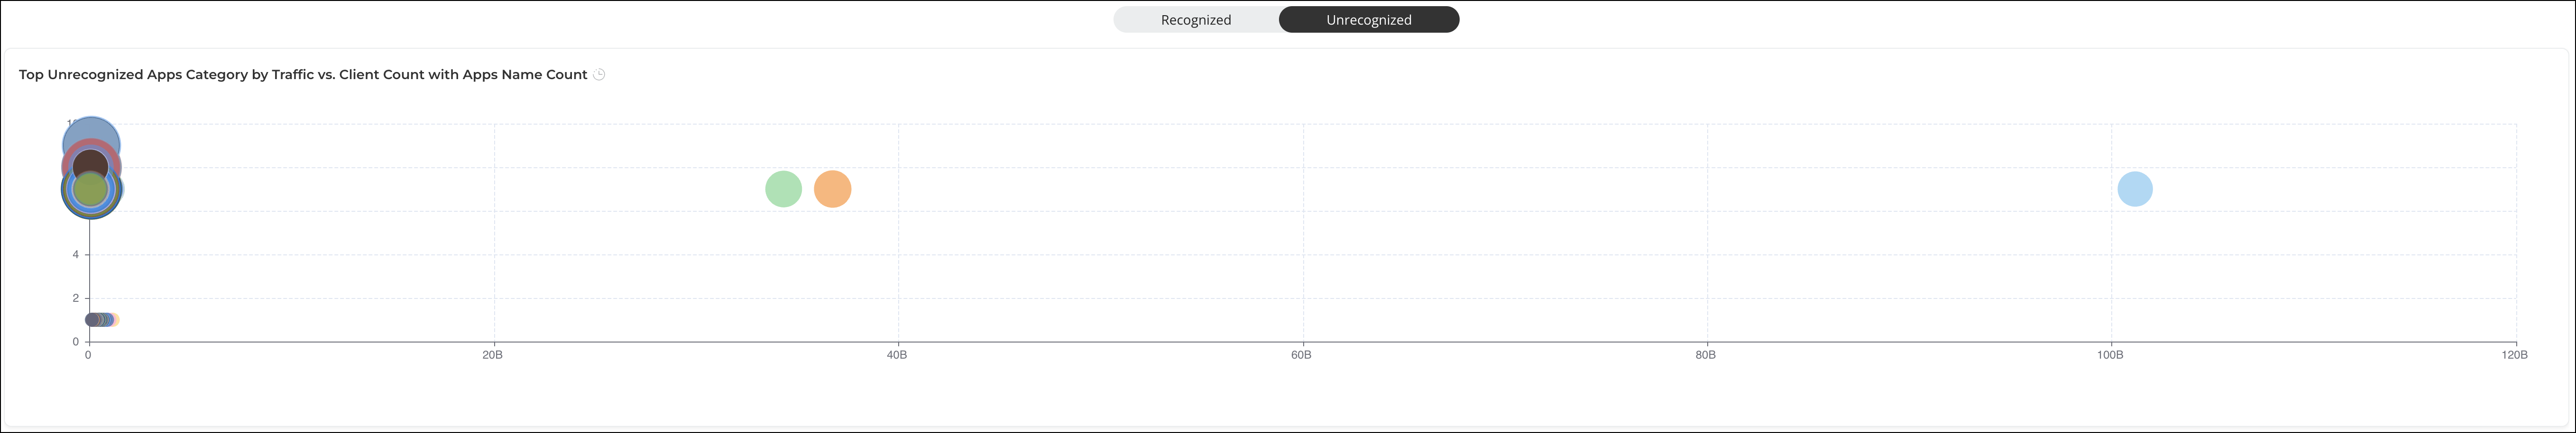This screenshot has height=433, width=2576.
Task: Select the orange bubble near 40B
Action: point(832,189)
